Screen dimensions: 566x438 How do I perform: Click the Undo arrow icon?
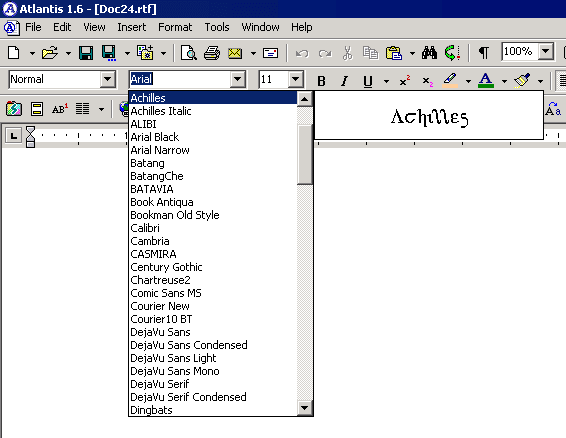click(302, 53)
